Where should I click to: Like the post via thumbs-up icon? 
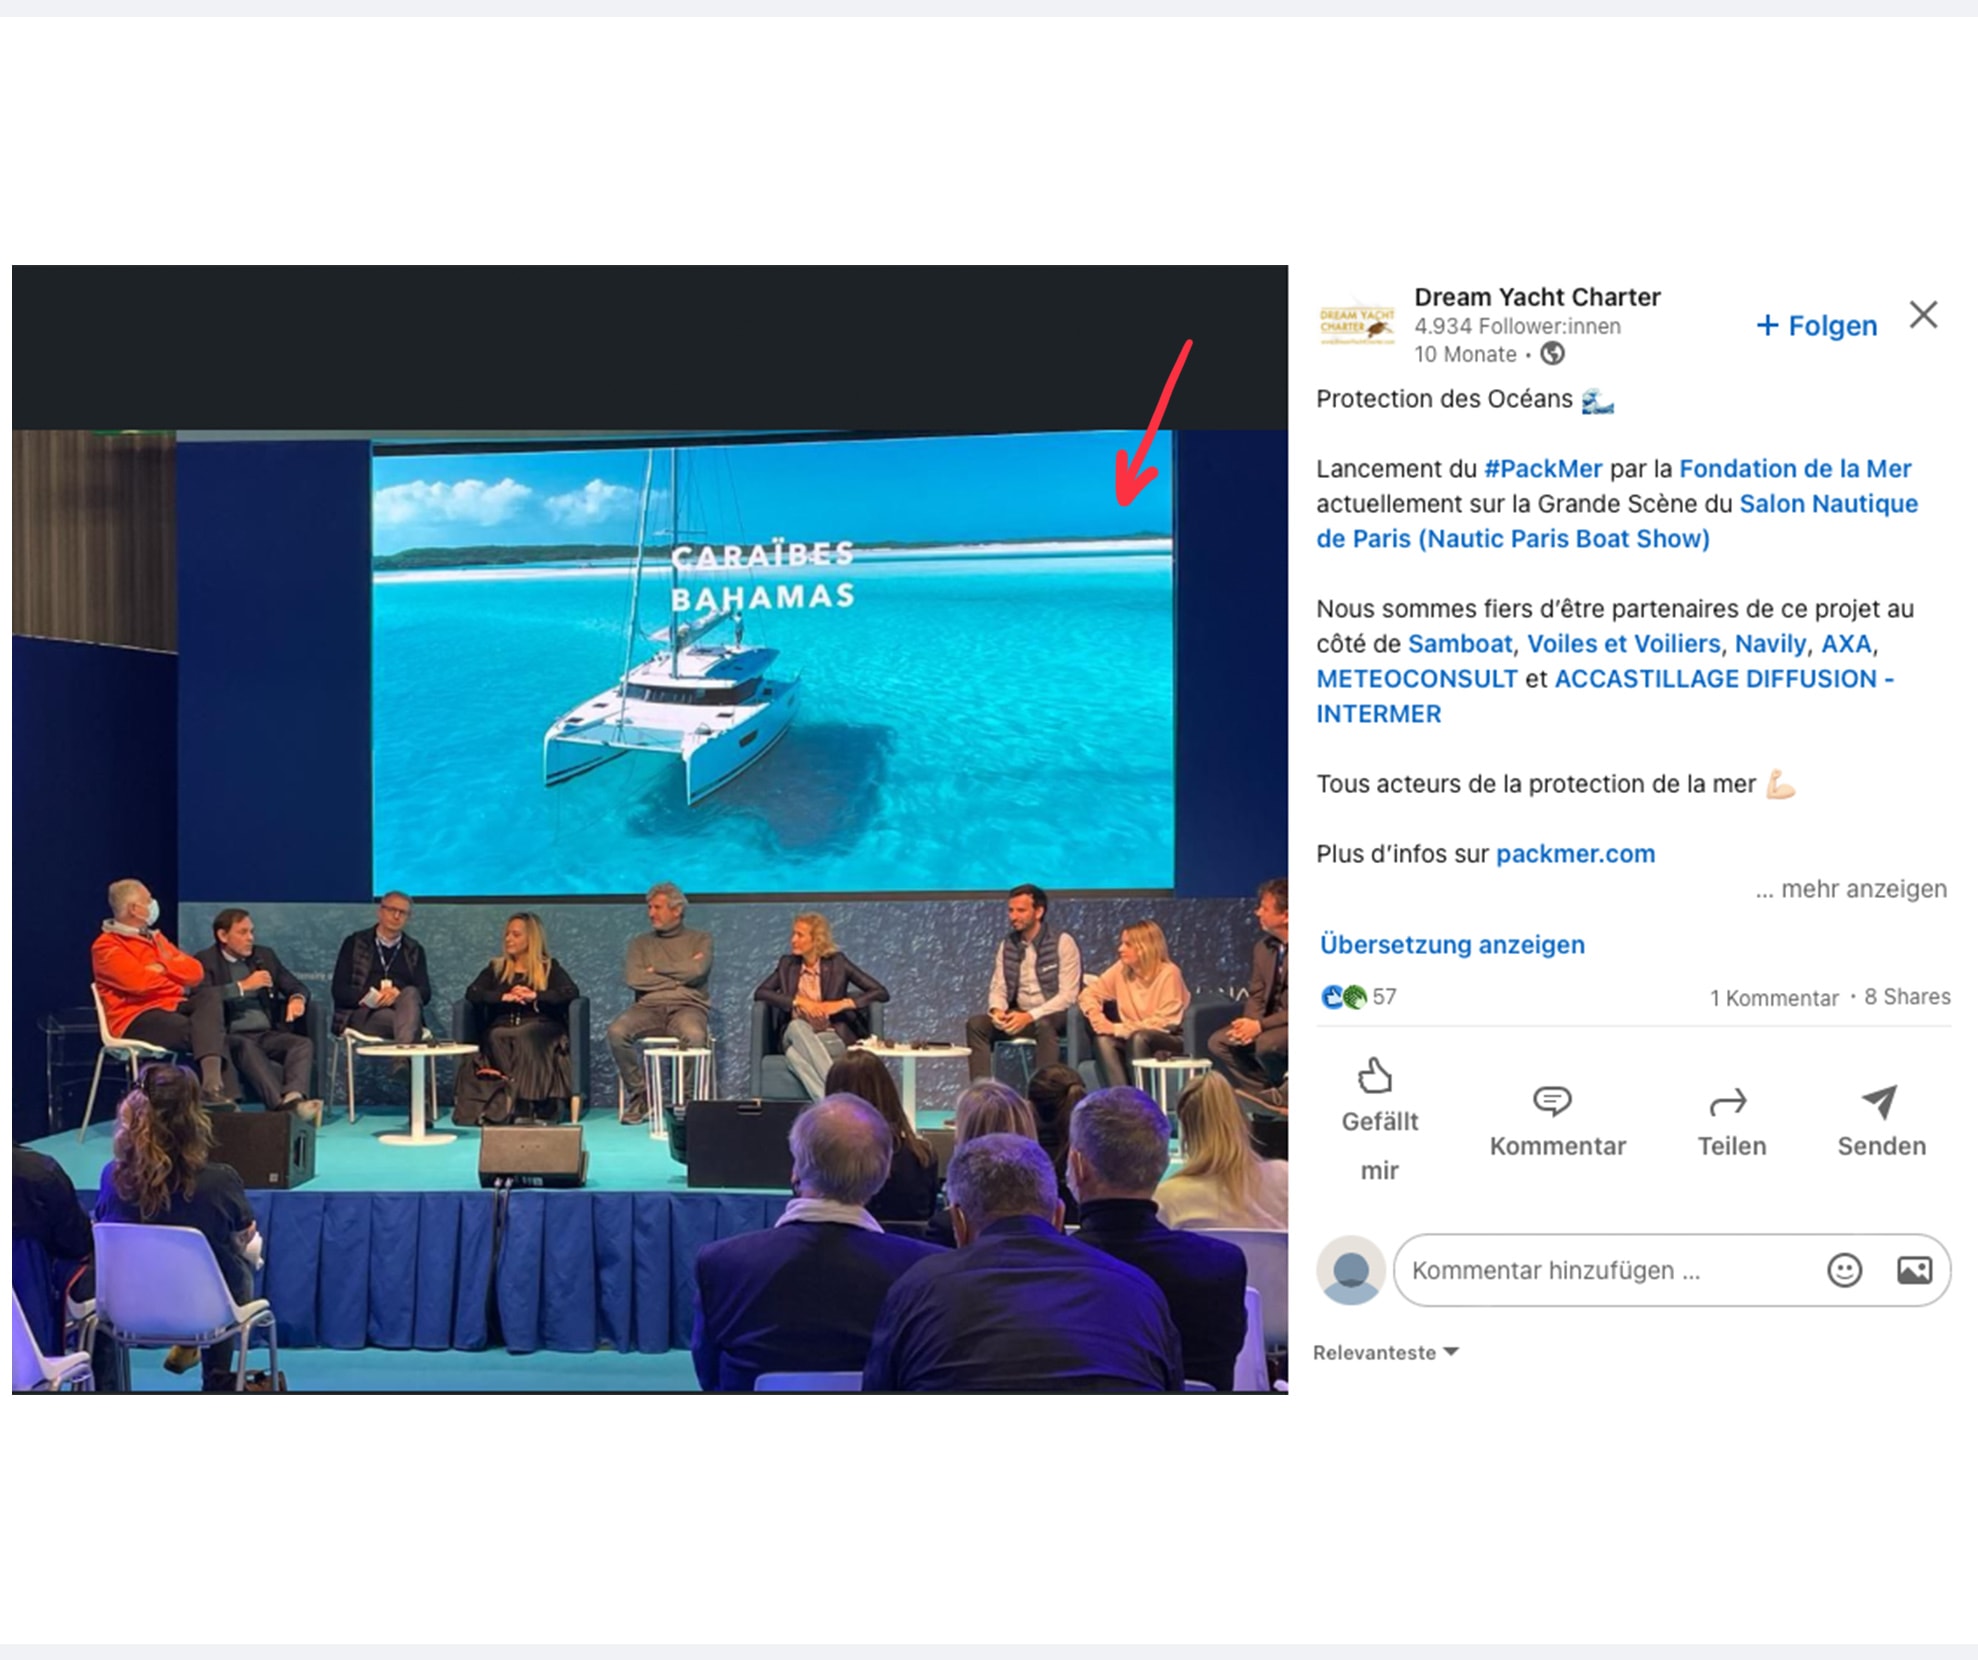click(1375, 1076)
